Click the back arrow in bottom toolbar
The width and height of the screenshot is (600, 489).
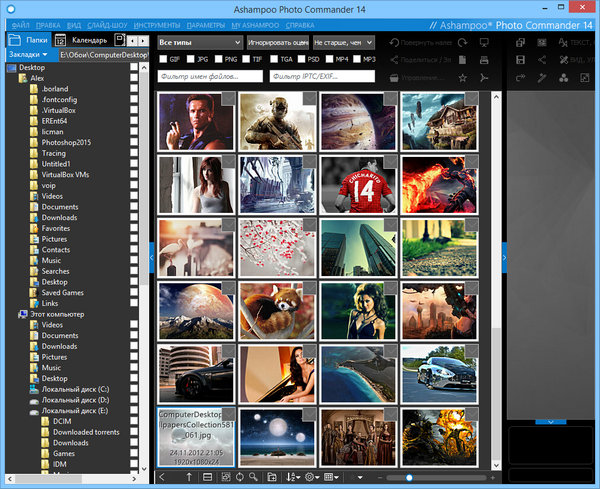(164, 478)
